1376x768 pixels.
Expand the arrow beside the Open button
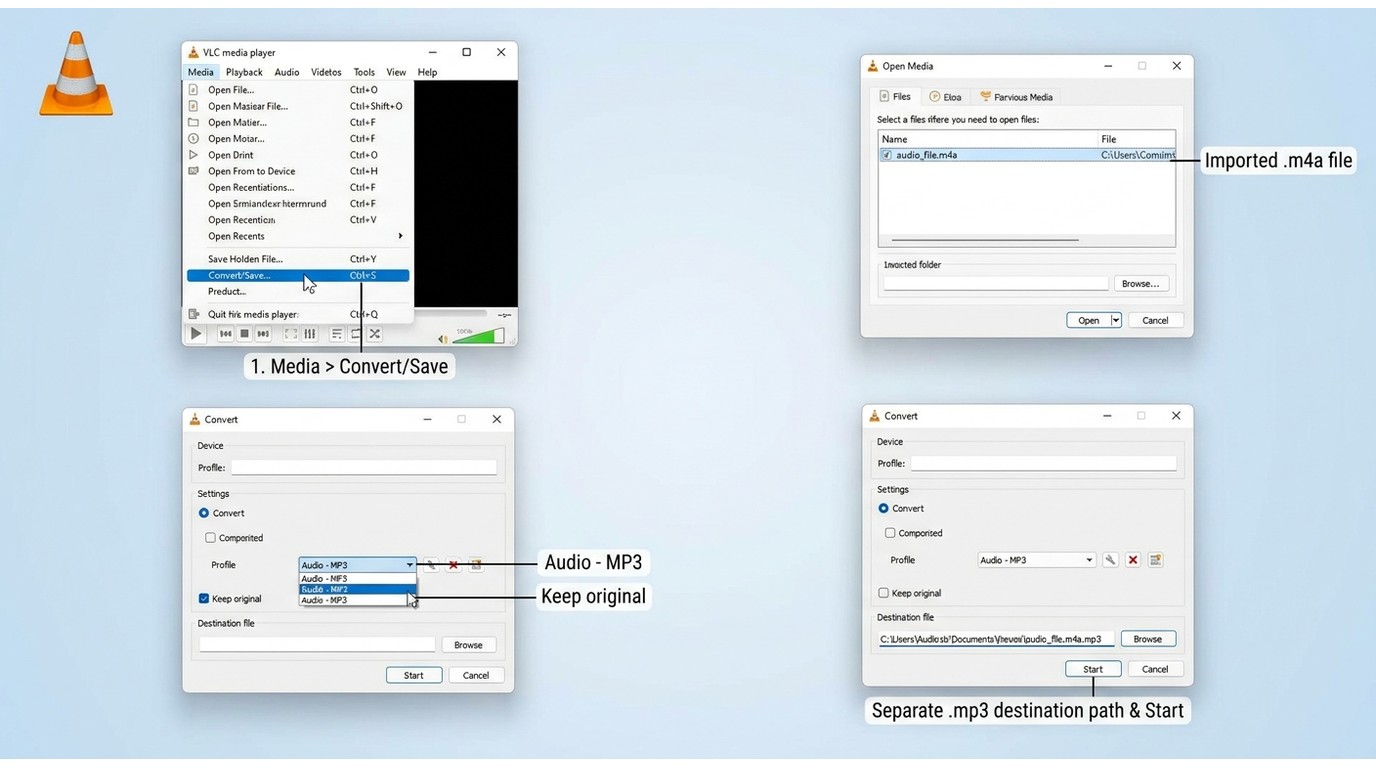pos(1116,320)
